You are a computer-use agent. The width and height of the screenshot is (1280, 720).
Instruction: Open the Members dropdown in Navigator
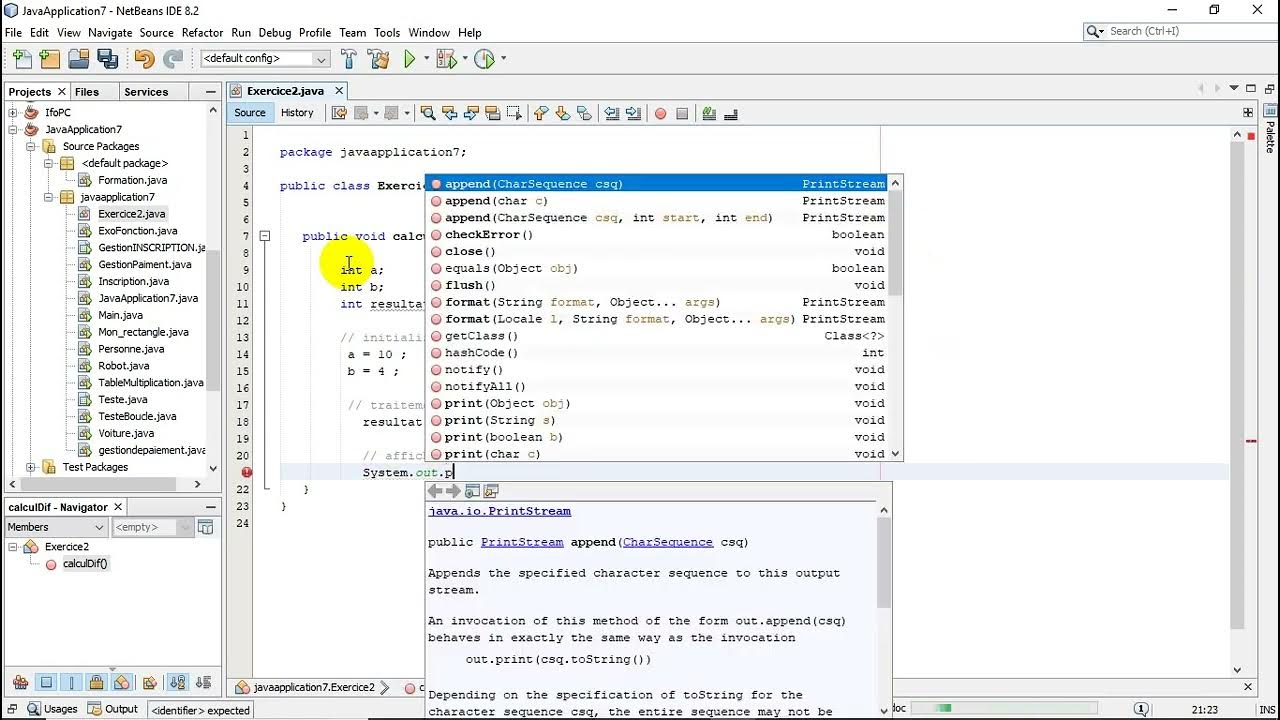pyautogui.click(x=56, y=527)
